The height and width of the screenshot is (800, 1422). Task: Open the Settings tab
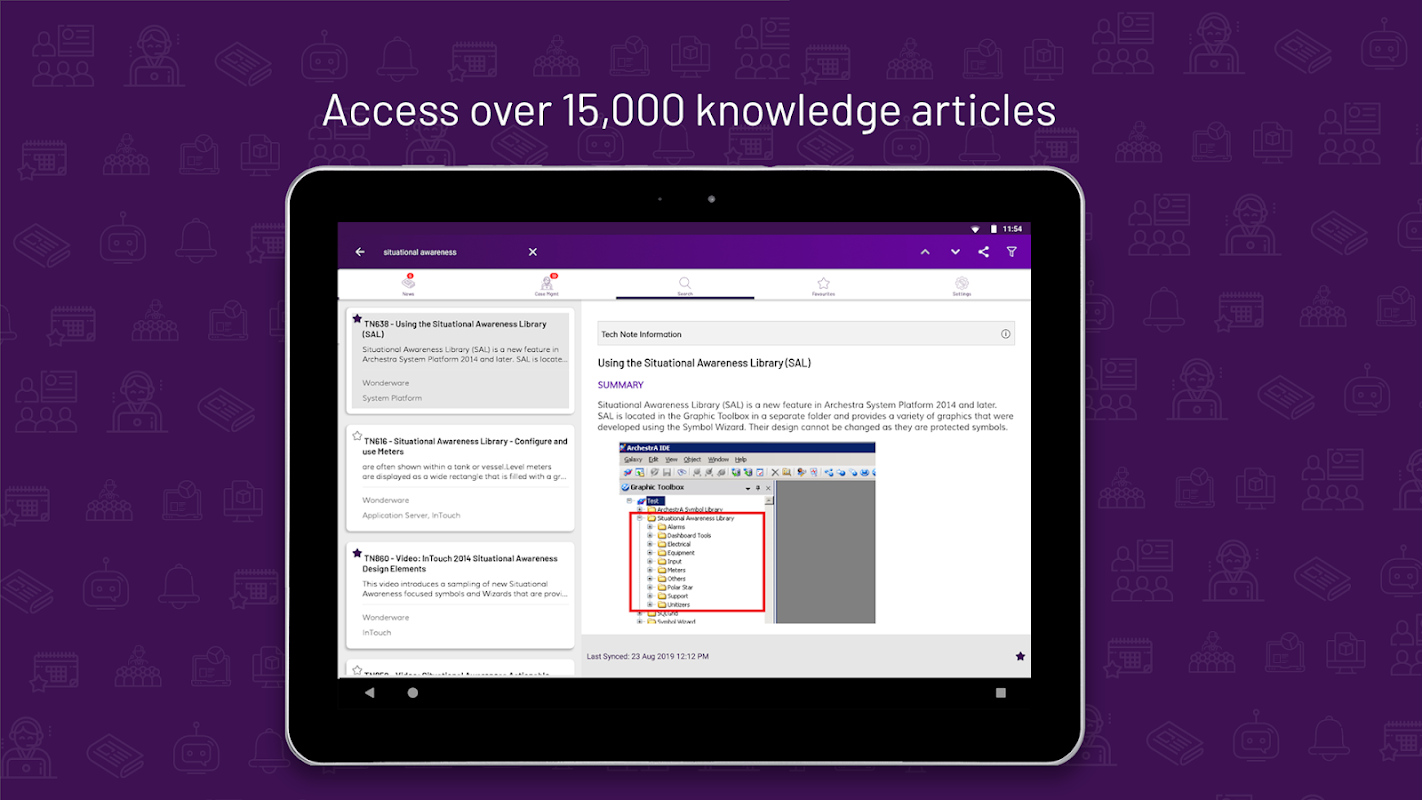coord(961,285)
